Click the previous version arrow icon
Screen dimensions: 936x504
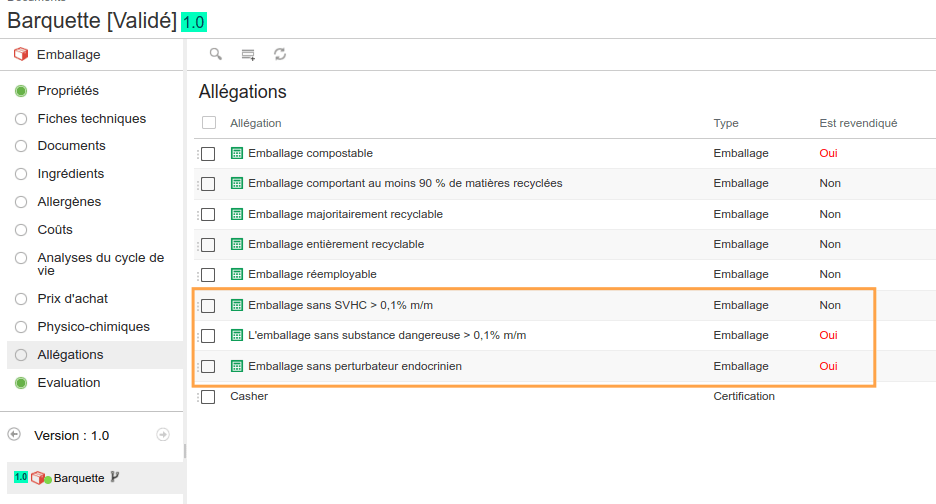(x=14, y=435)
